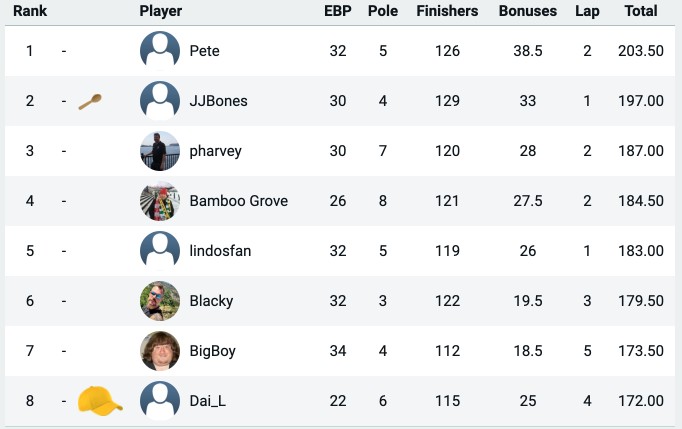The width and height of the screenshot is (682, 429).
Task: Sort by the Player column header
Action: [x=160, y=11]
